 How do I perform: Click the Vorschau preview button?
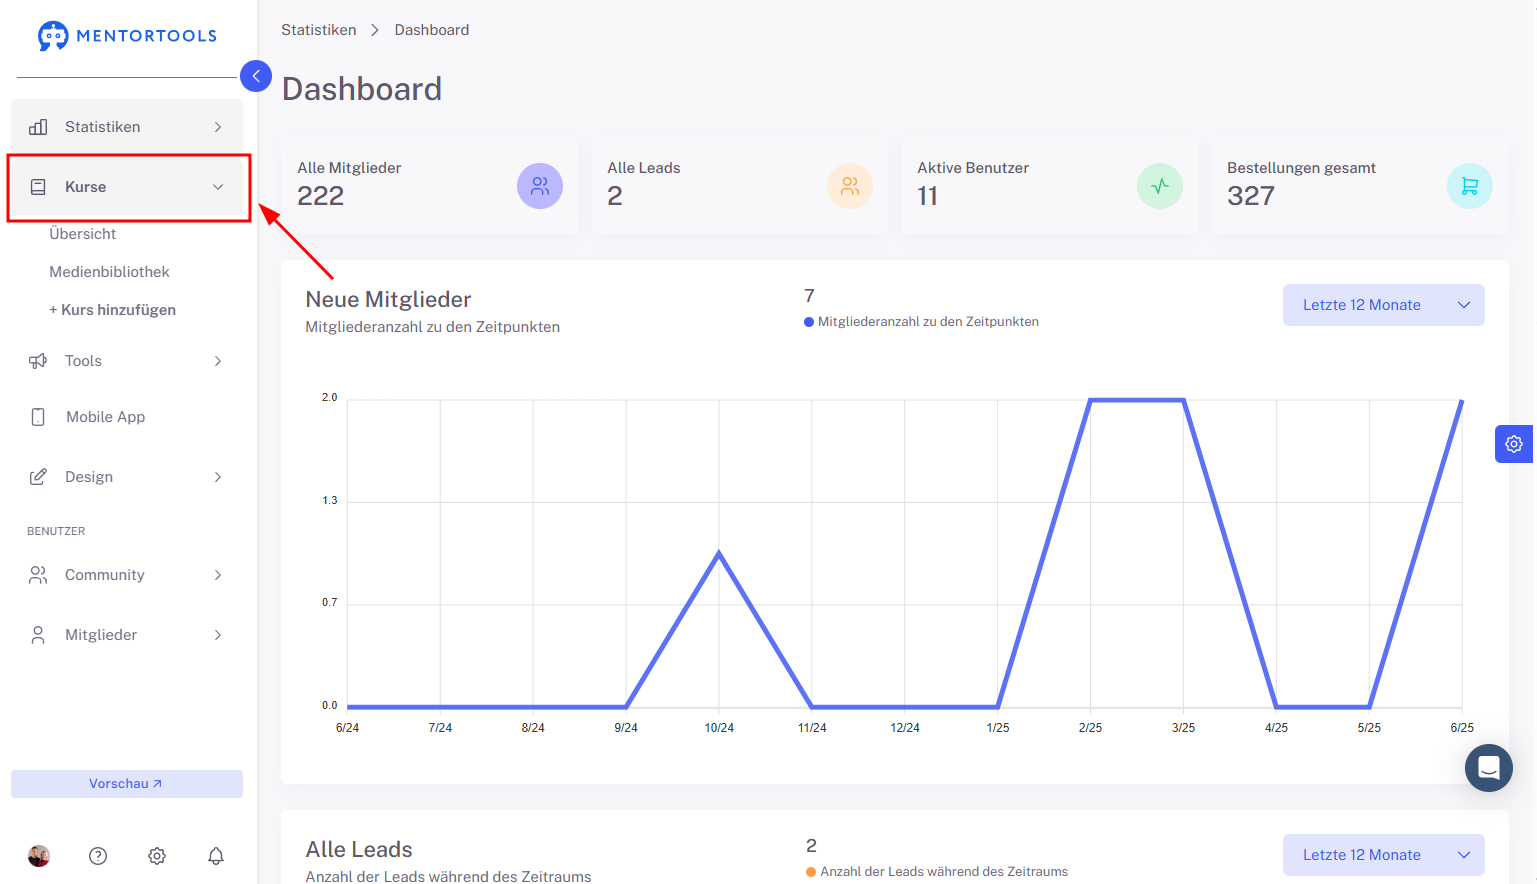tap(126, 784)
